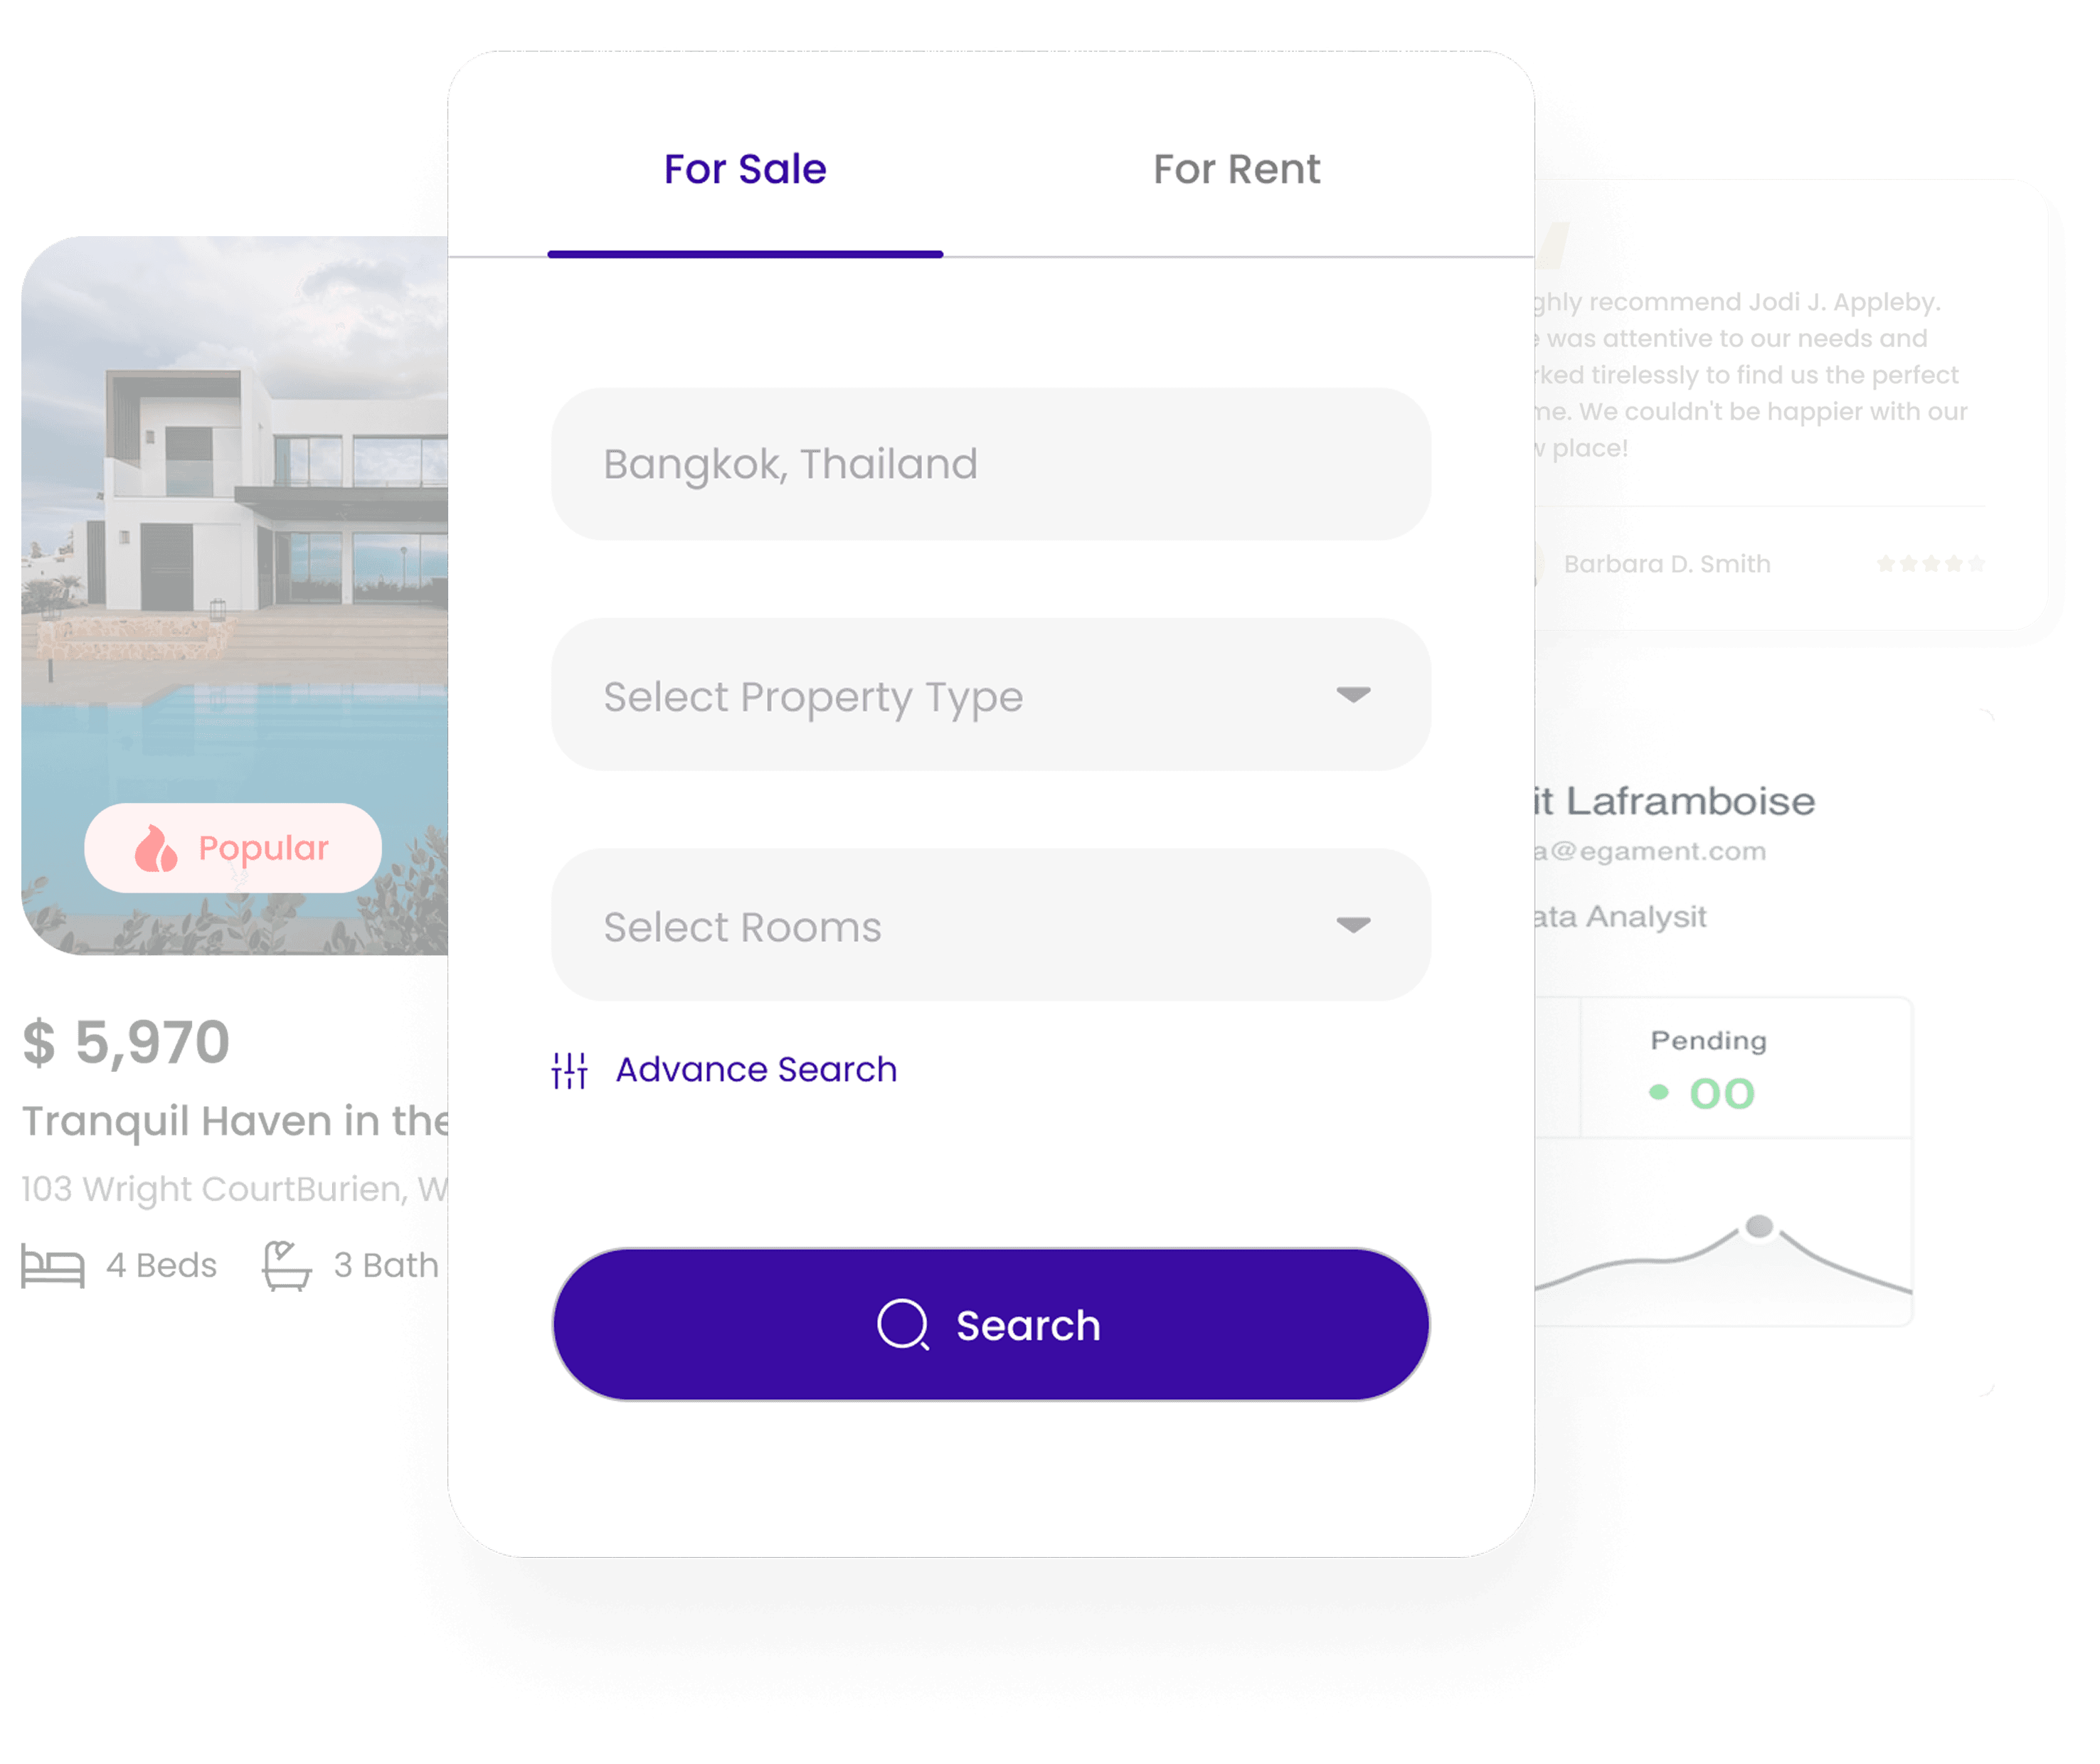Switch to the For Sale tab

pyautogui.click(x=745, y=169)
